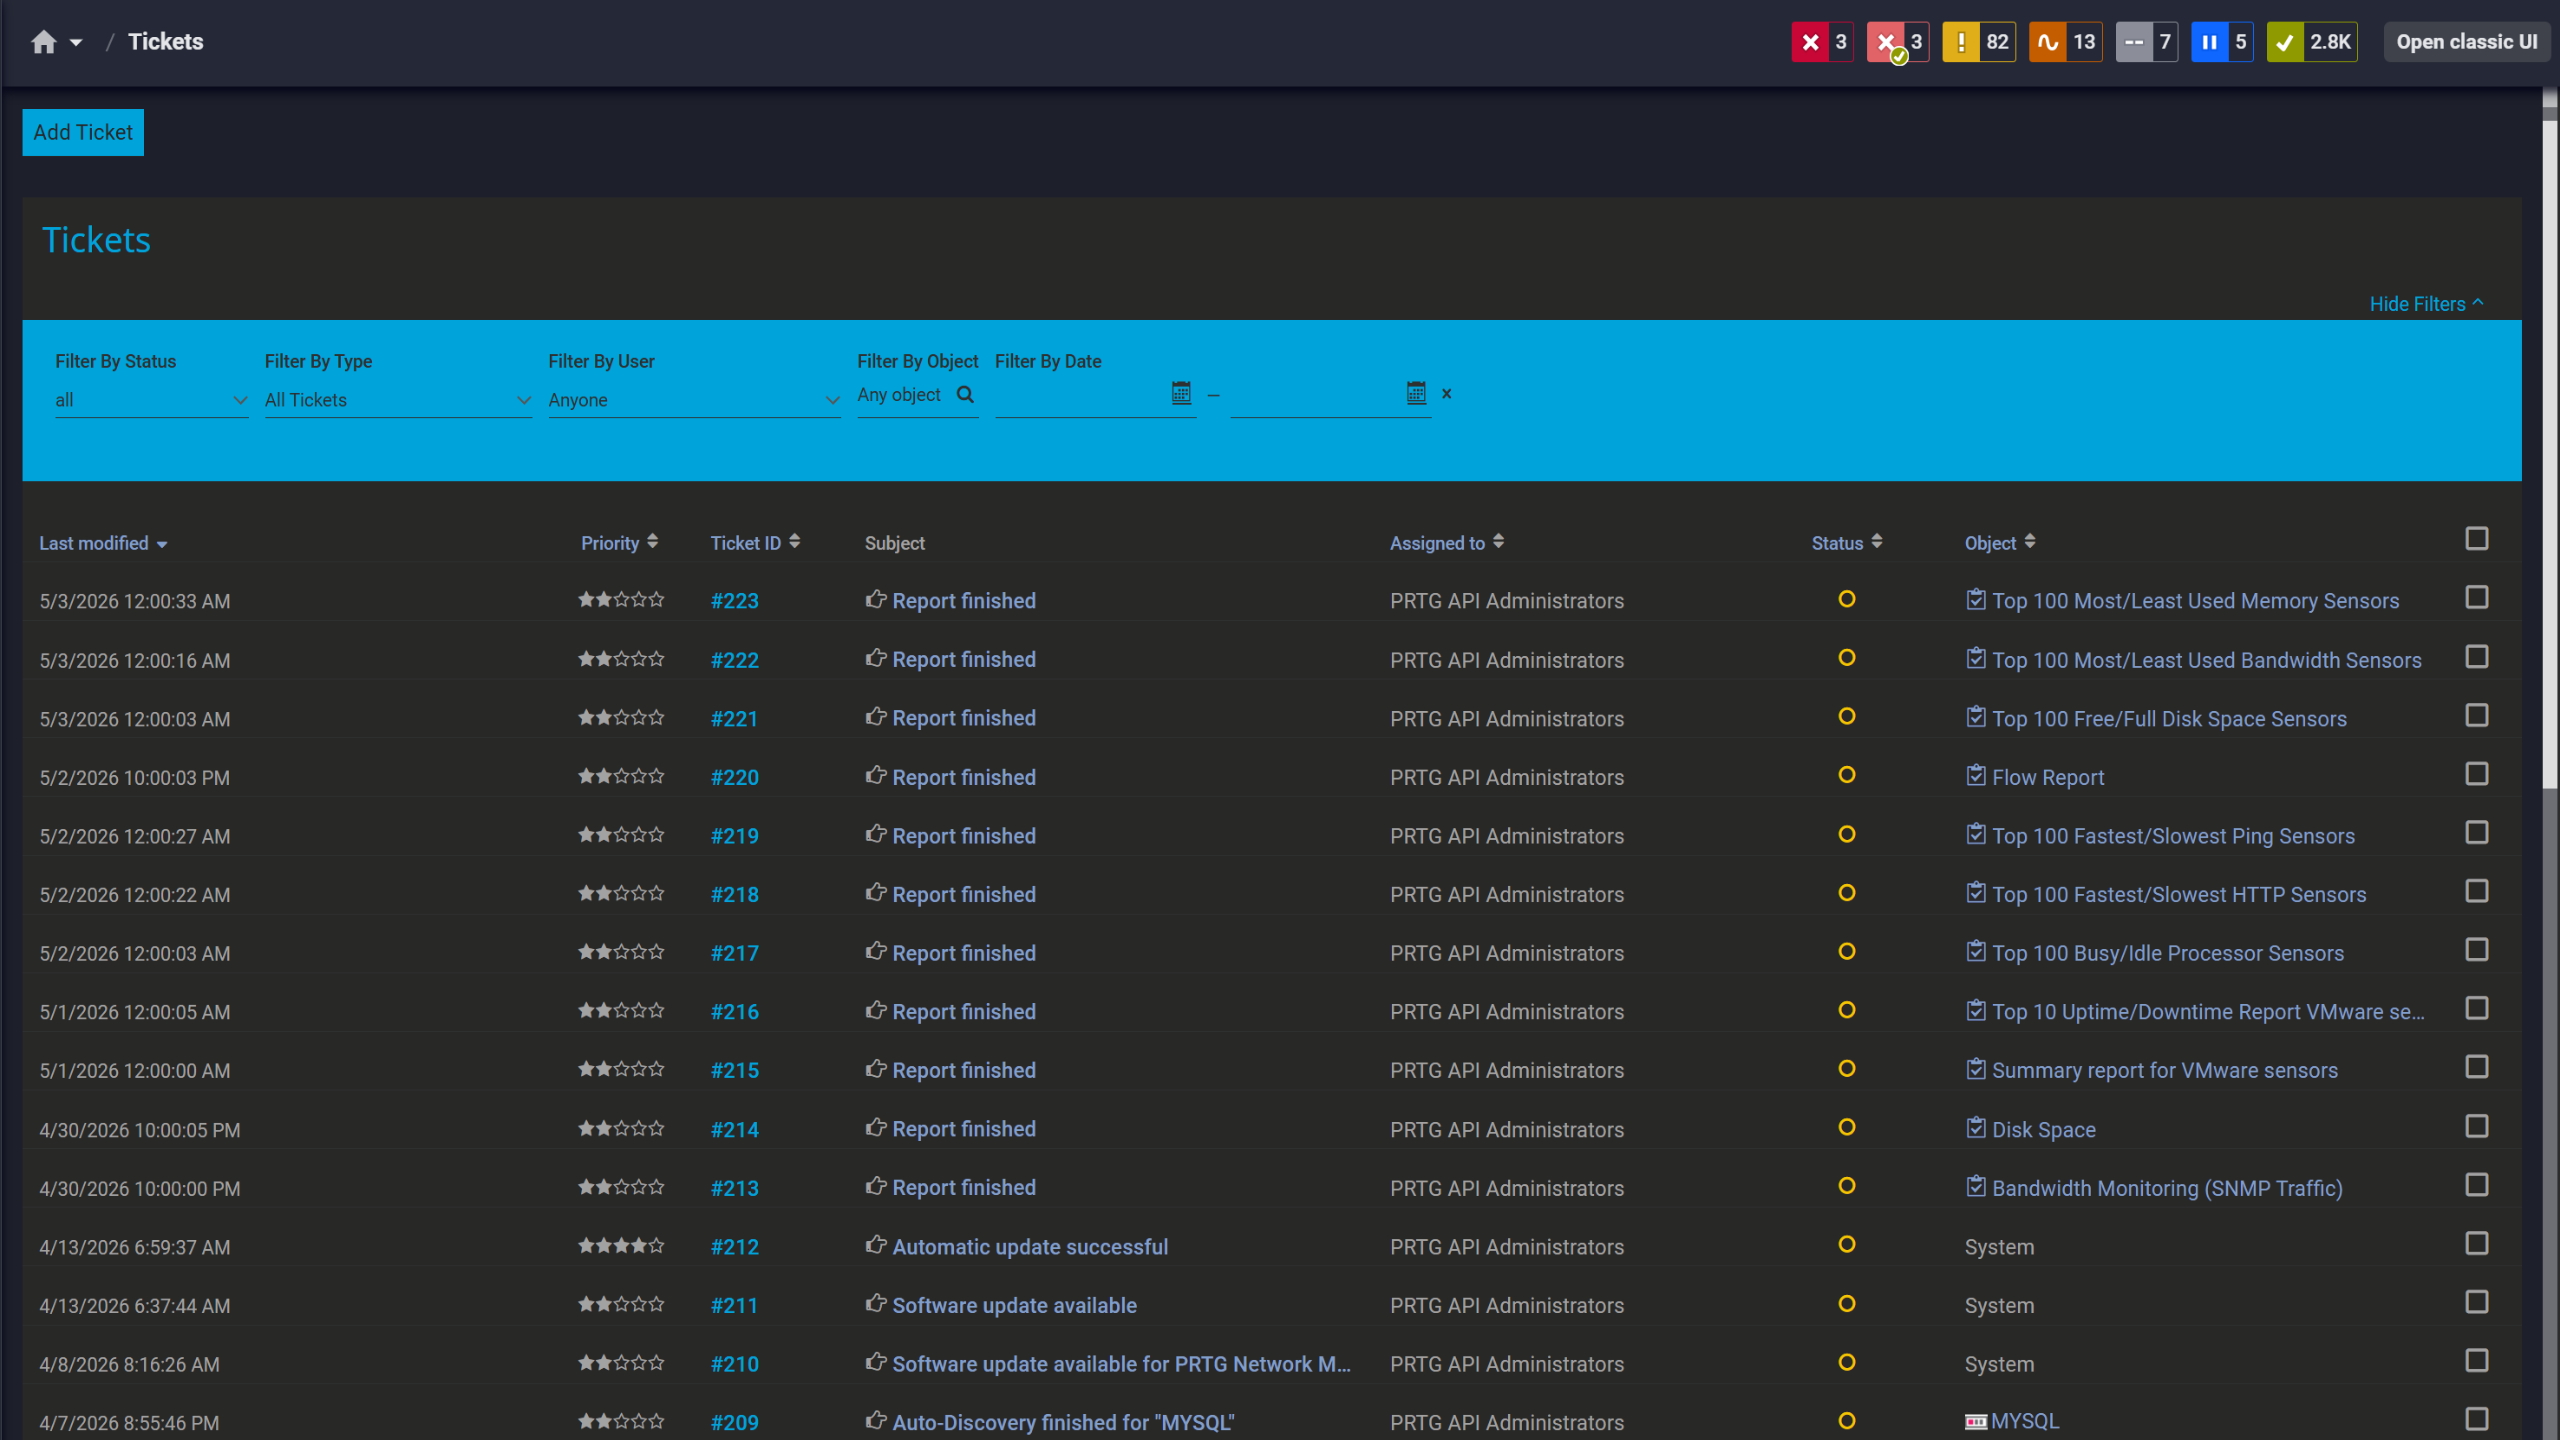Select checkbox for ticket #219 row
Viewport: 2560px width, 1440px height.
2476,833
